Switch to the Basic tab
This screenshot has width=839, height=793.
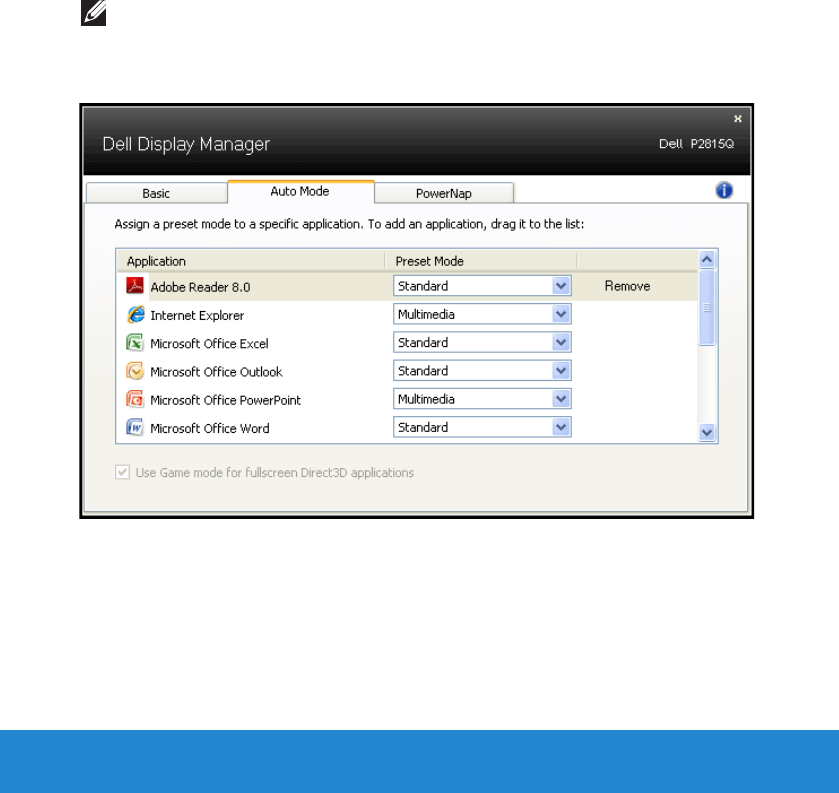(156, 193)
